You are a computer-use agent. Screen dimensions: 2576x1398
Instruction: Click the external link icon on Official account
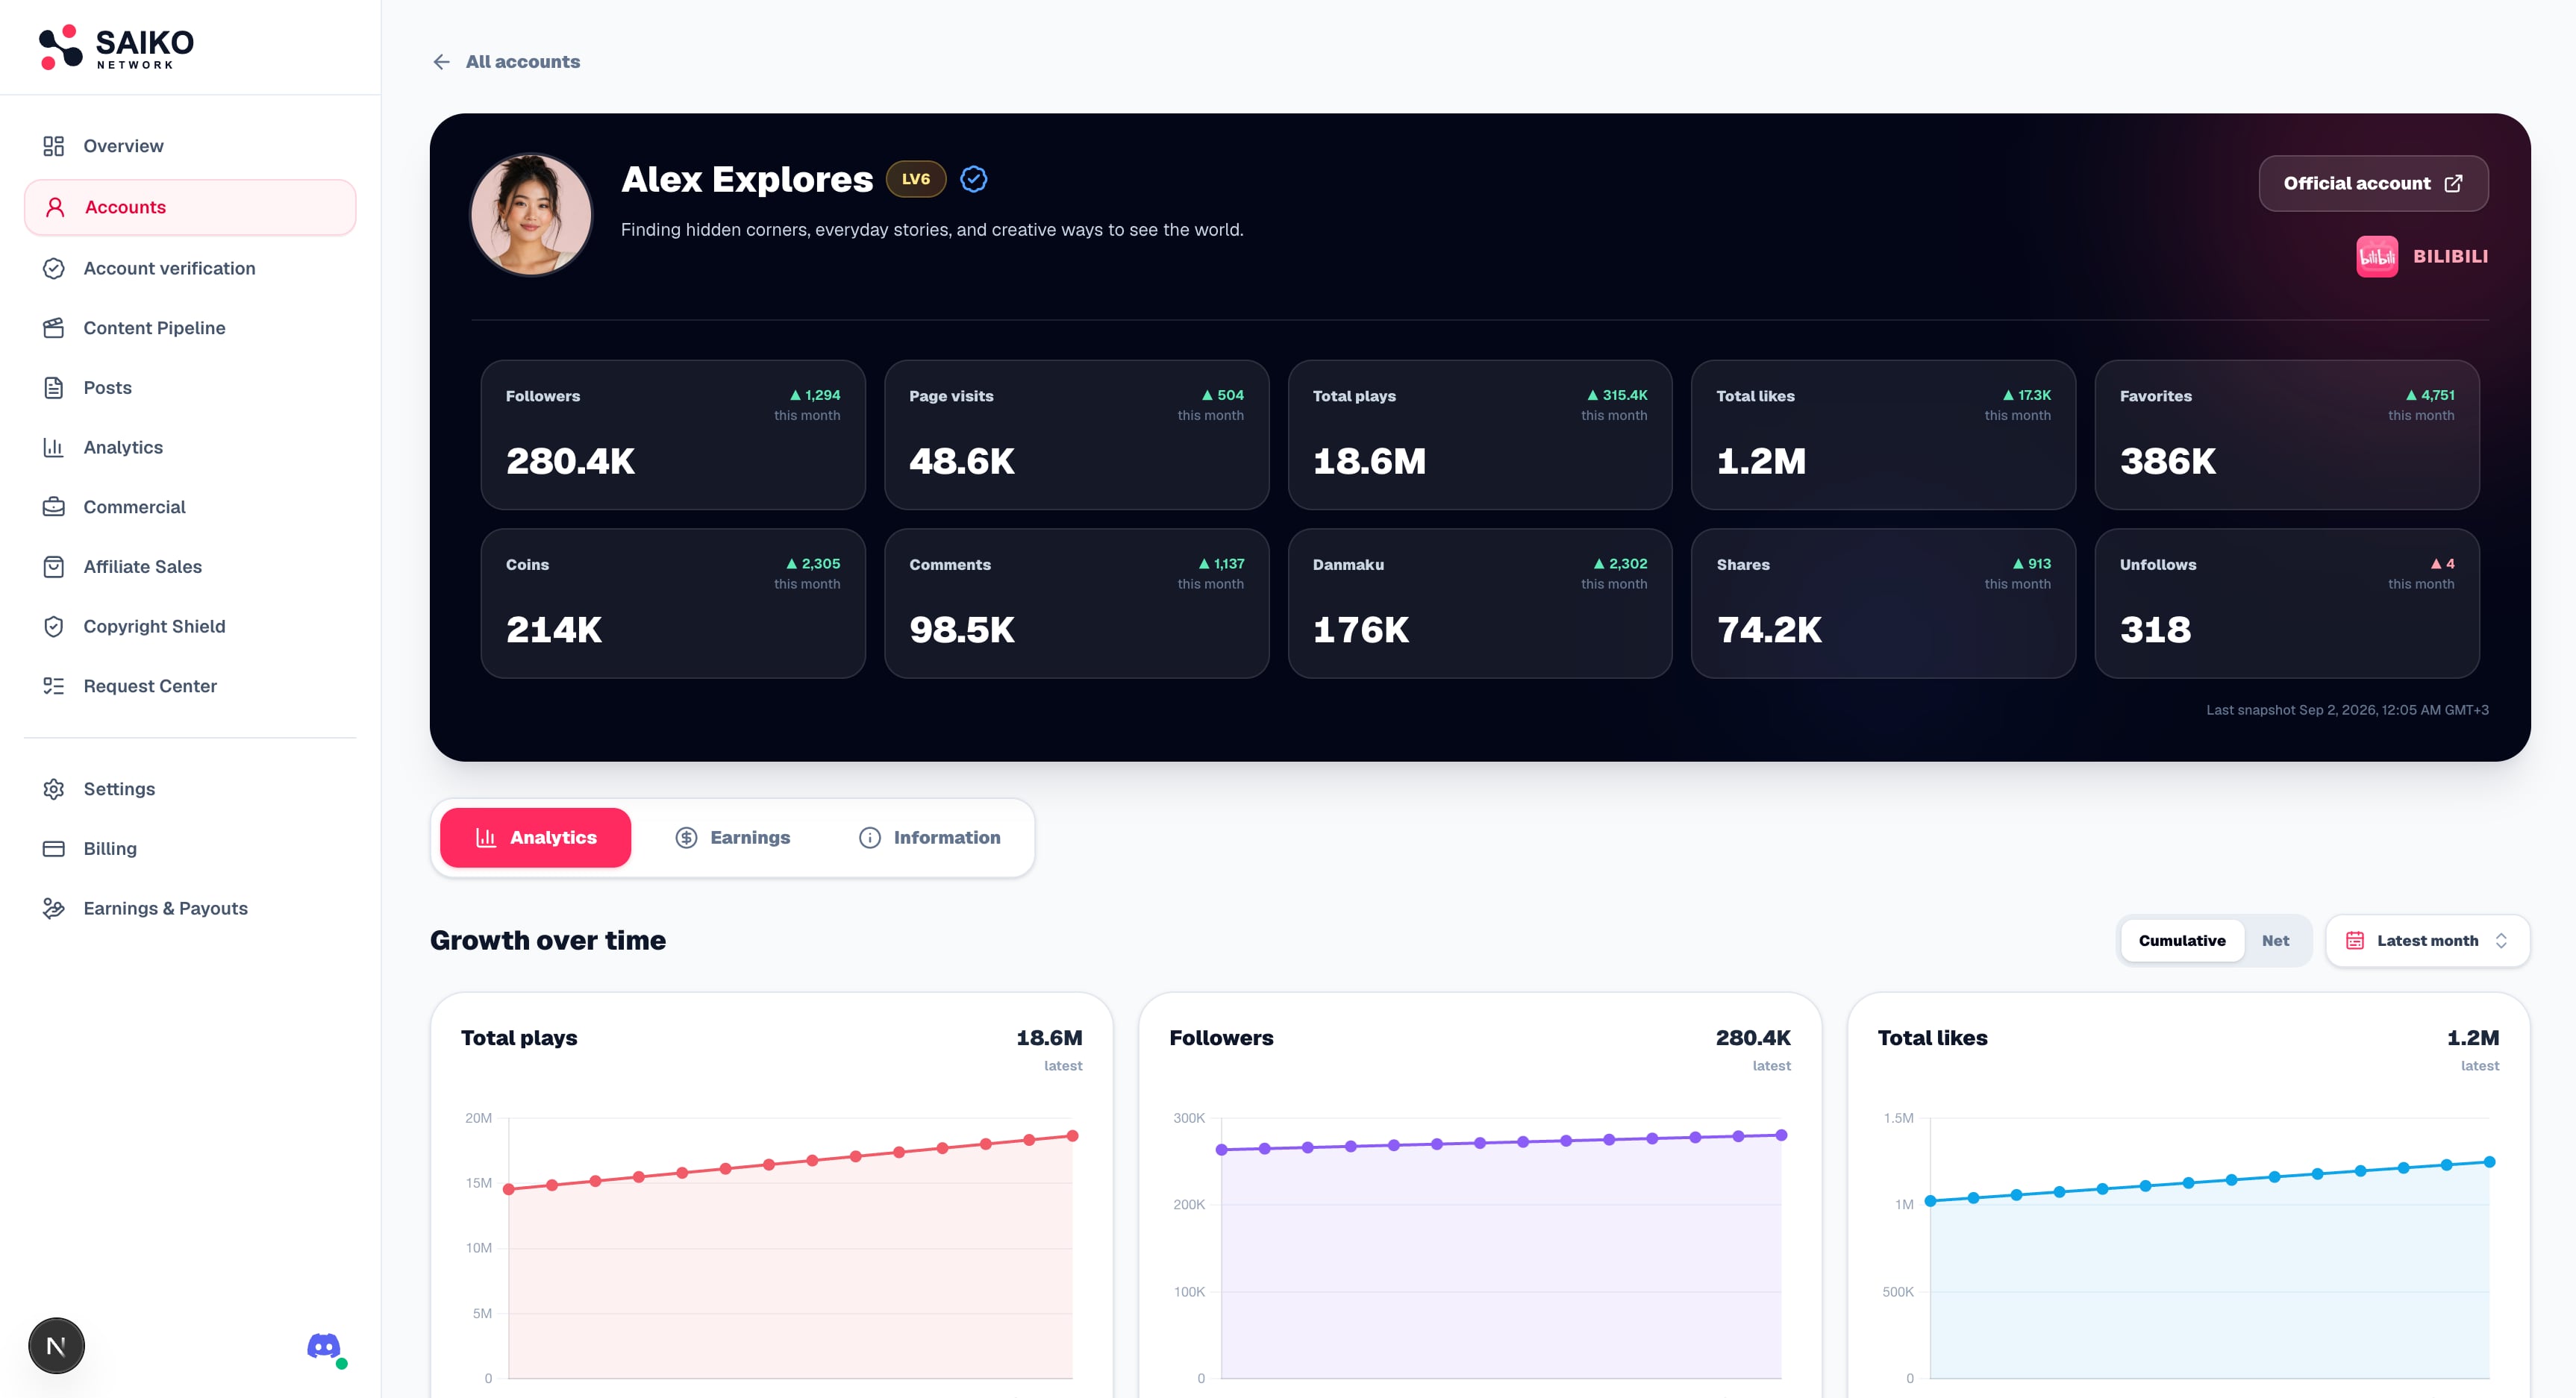pyautogui.click(x=2453, y=183)
